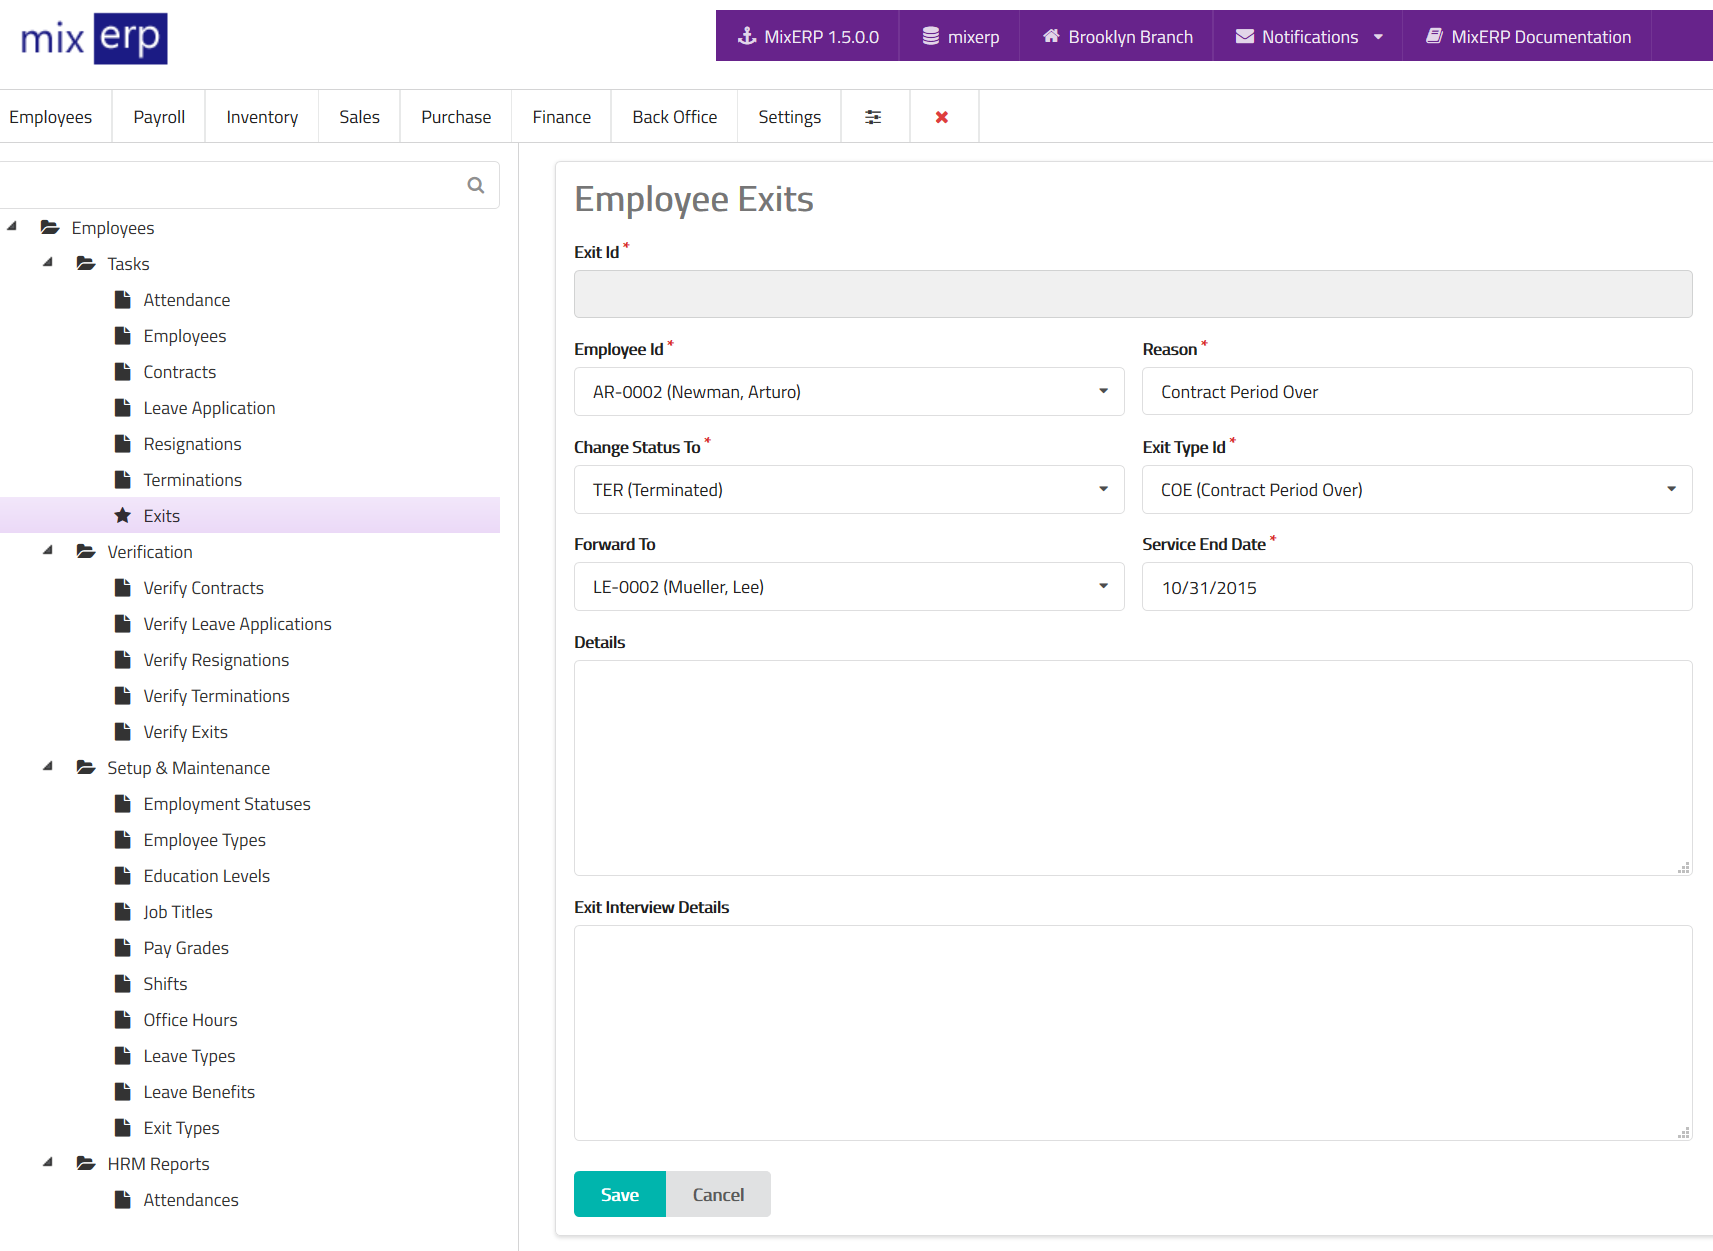Open Verify Terminations in sidebar
The image size is (1713, 1251).
pyautogui.click(x=216, y=695)
